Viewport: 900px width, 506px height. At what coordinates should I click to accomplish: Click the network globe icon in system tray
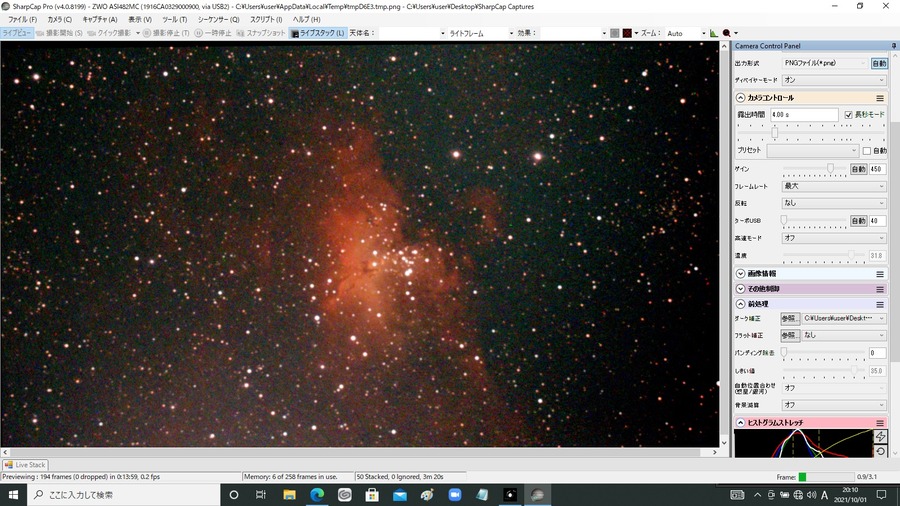tap(798, 495)
